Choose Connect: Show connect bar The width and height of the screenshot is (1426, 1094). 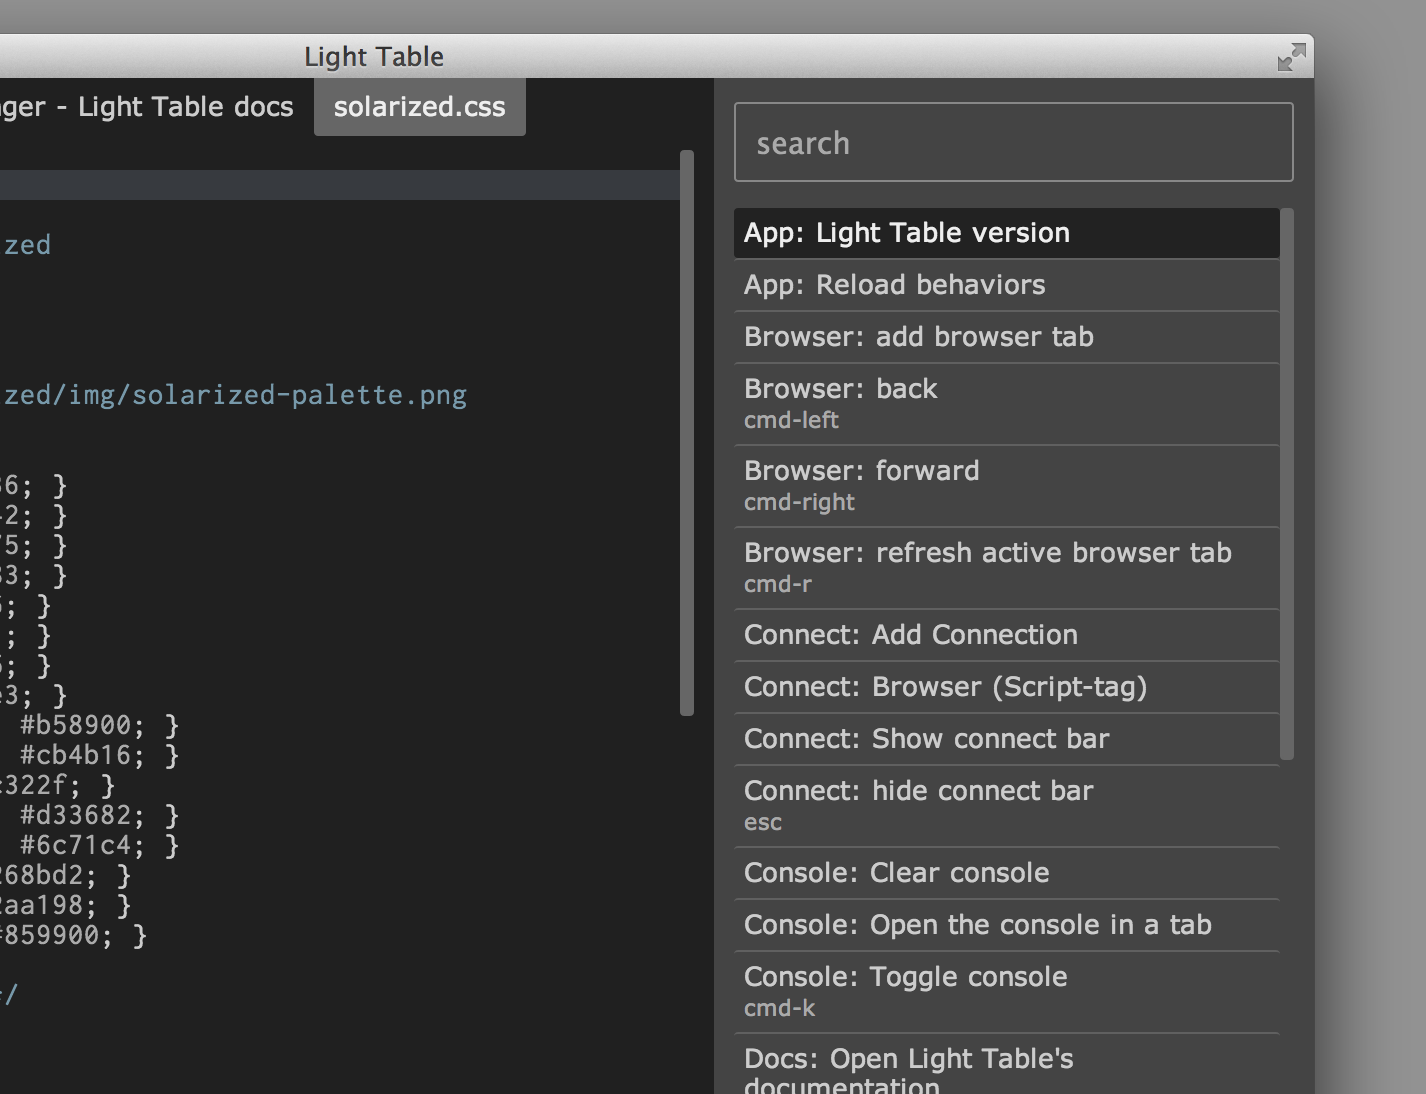[x=1006, y=739]
